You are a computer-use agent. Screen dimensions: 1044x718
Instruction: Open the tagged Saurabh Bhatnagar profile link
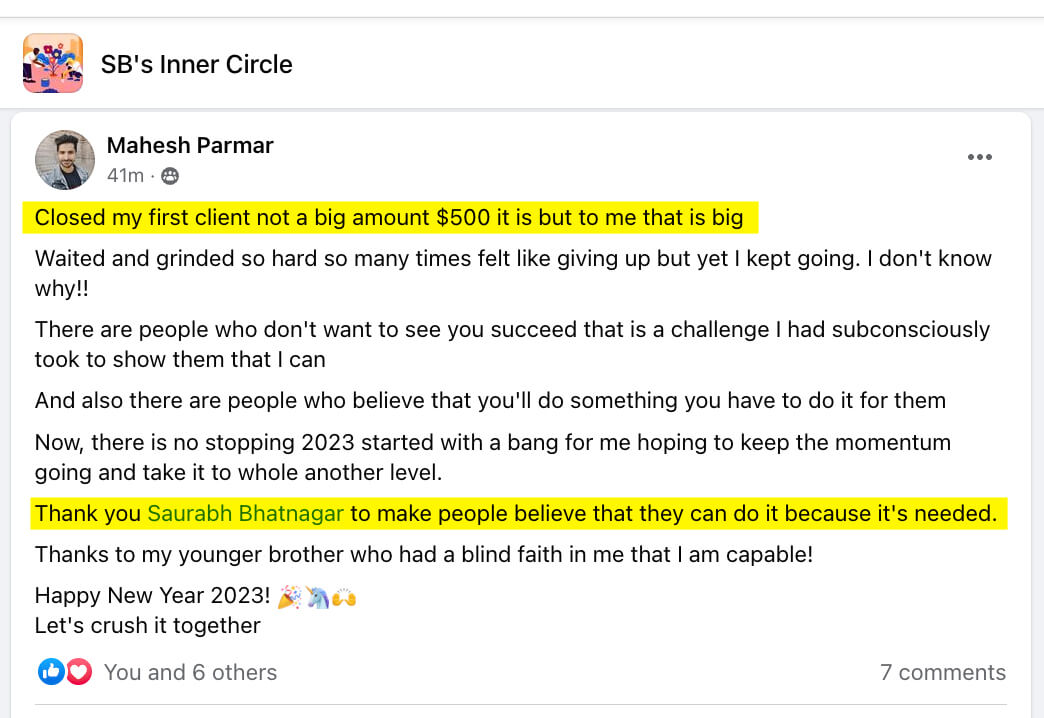click(x=246, y=514)
